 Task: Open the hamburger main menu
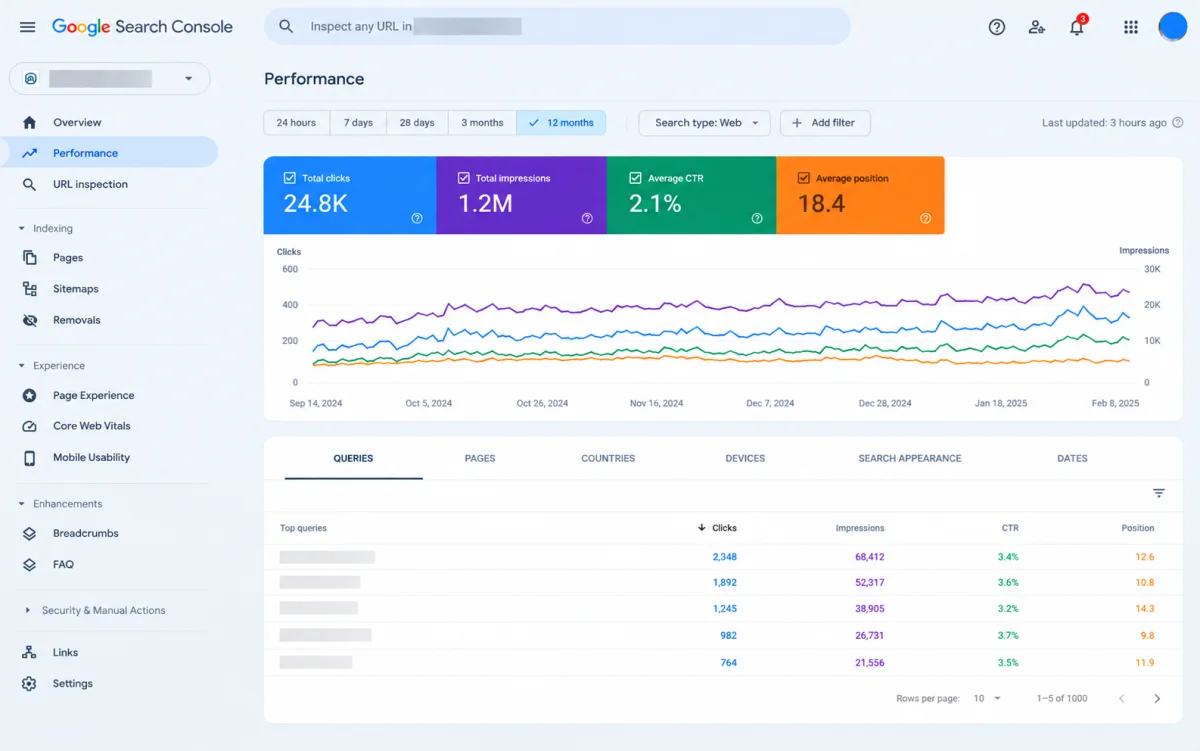pos(28,27)
